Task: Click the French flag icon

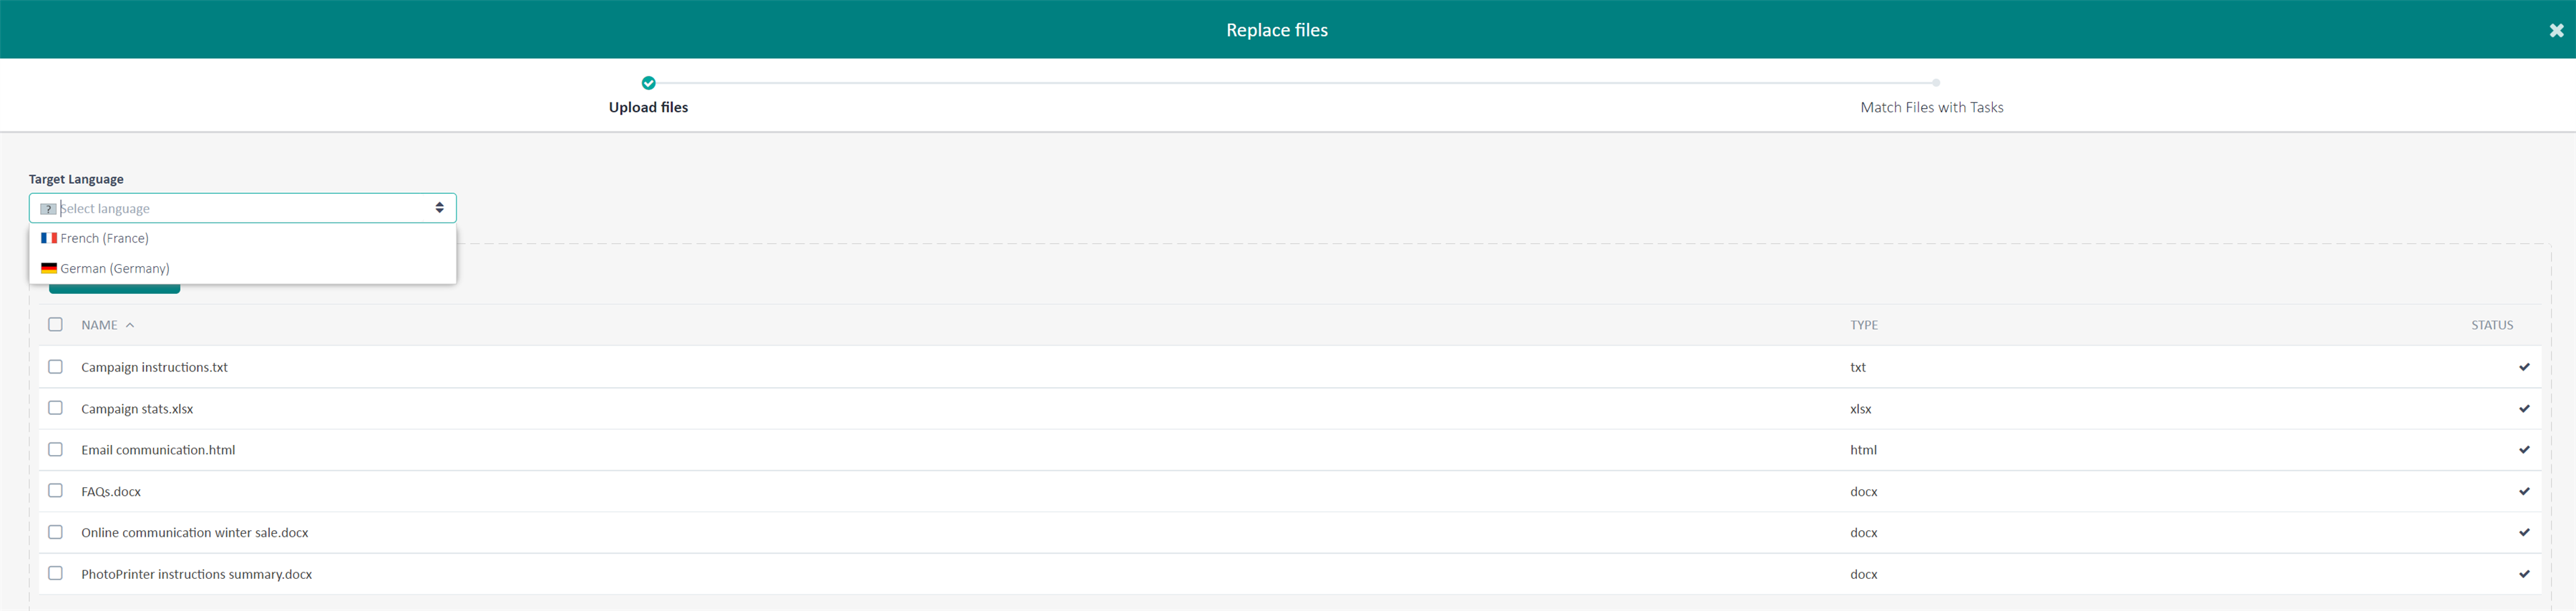Action: click(x=48, y=238)
